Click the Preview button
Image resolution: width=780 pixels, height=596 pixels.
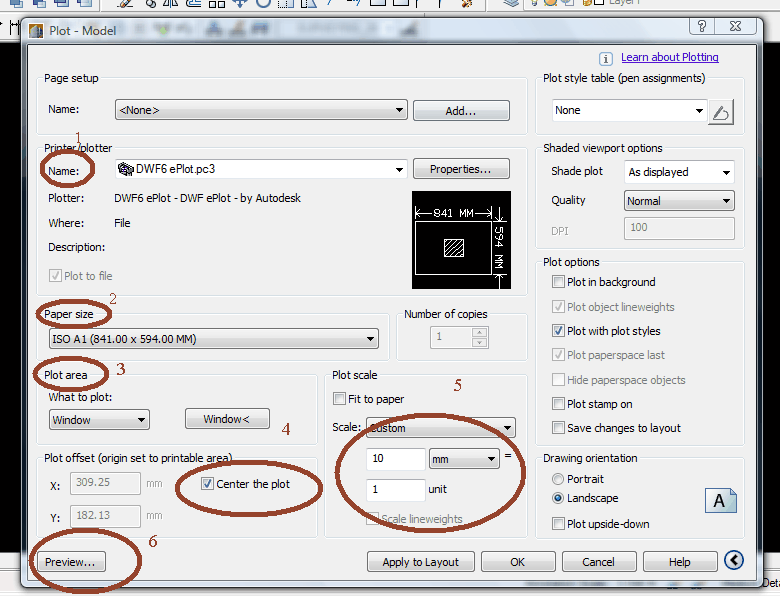70,562
